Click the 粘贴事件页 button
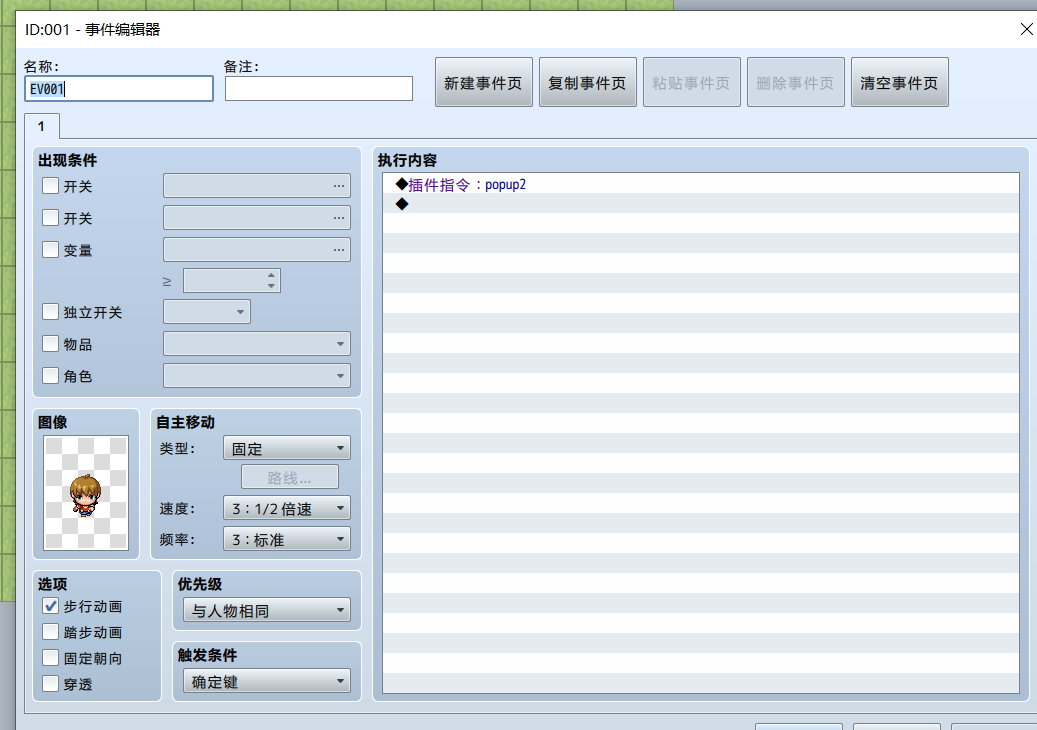This screenshot has width=1037, height=730. pyautogui.click(x=692, y=83)
